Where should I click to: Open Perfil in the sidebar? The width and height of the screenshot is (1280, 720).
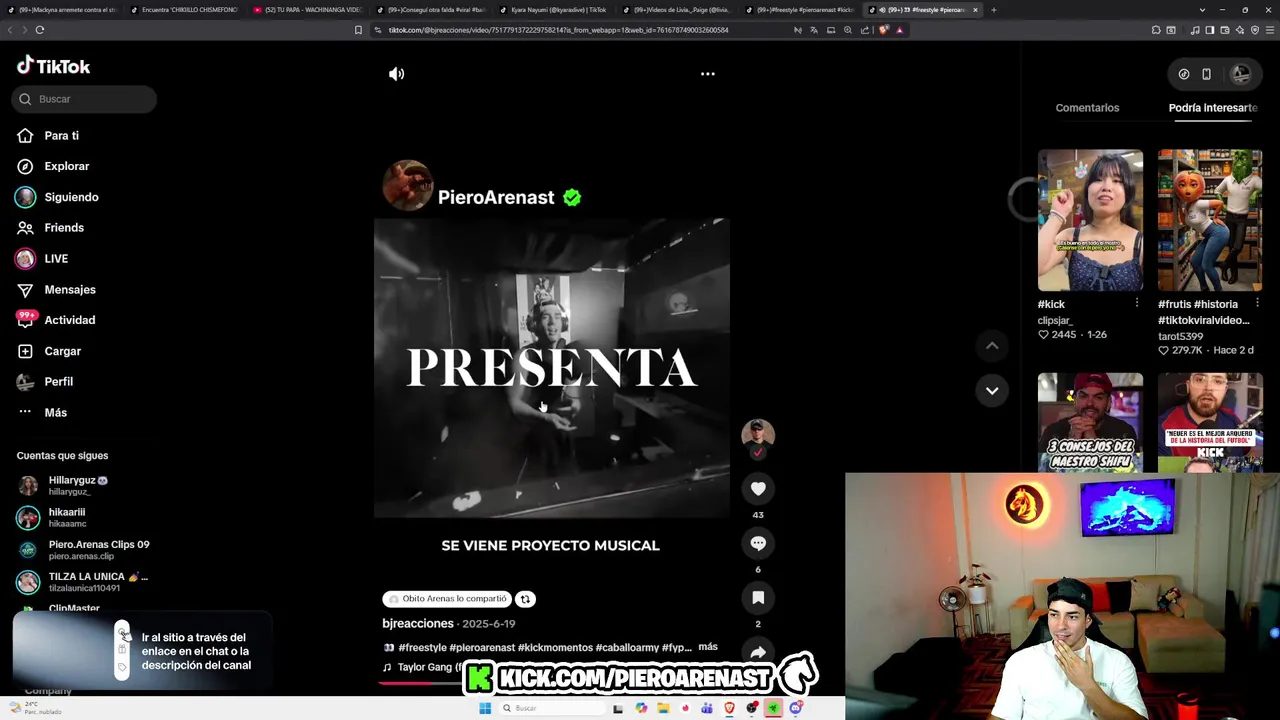tap(58, 382)
